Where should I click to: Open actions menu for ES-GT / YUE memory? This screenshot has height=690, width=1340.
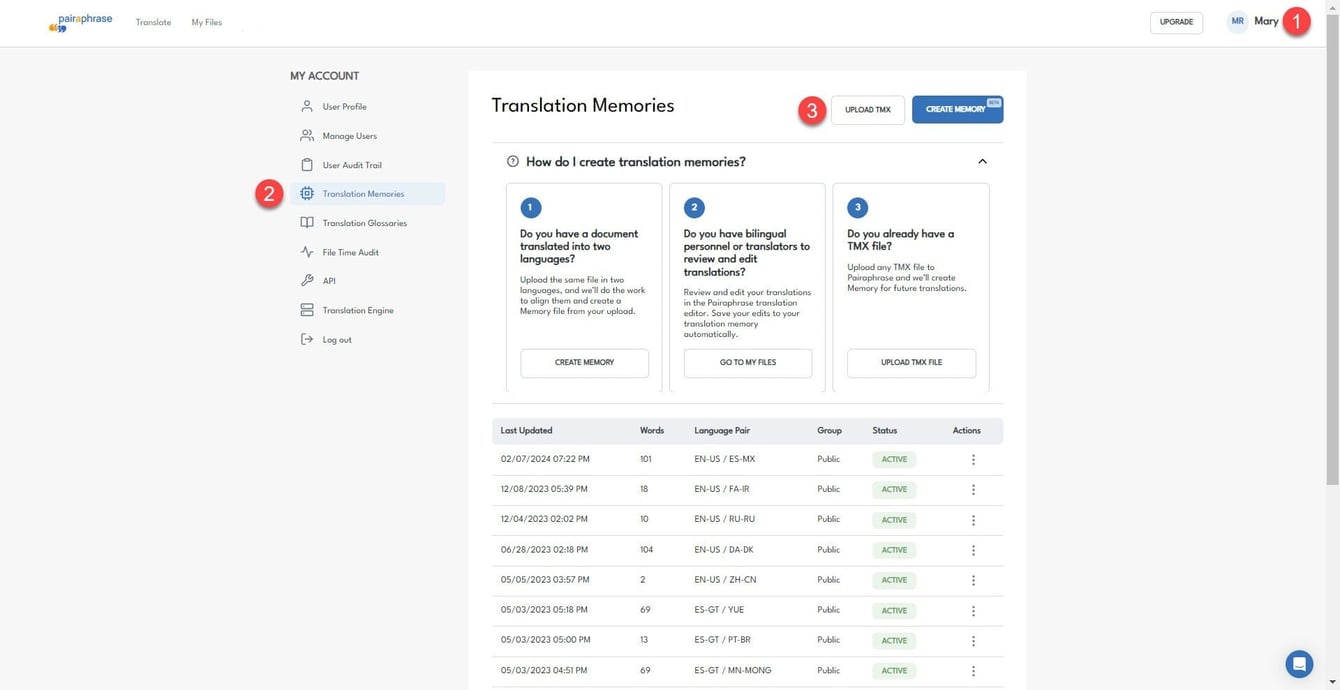click(x=973, y=610)
